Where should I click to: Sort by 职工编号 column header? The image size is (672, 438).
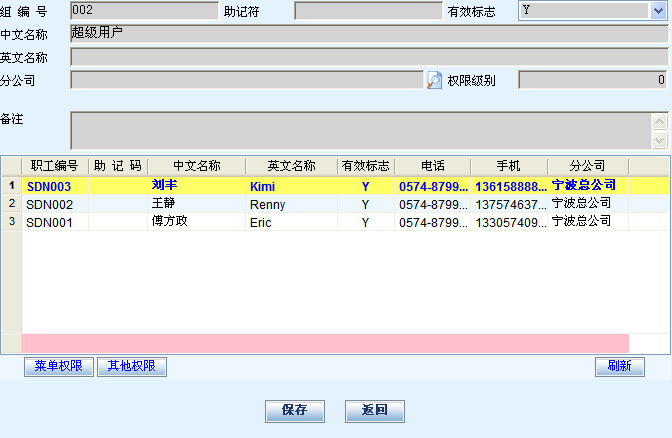54,166
